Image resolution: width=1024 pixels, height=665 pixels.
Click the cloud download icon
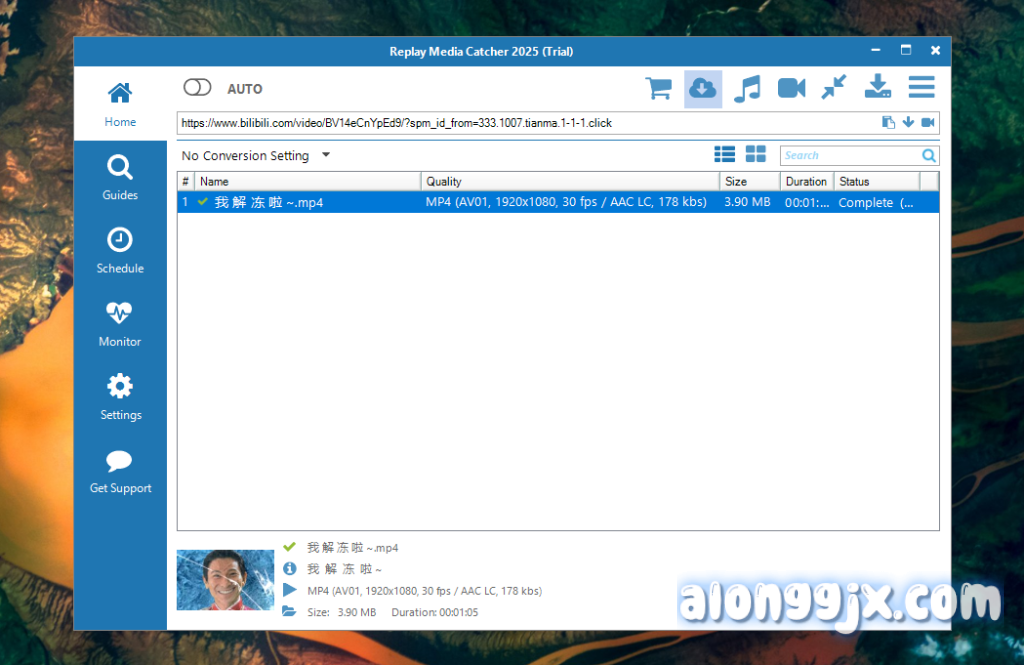pos(703,89)
